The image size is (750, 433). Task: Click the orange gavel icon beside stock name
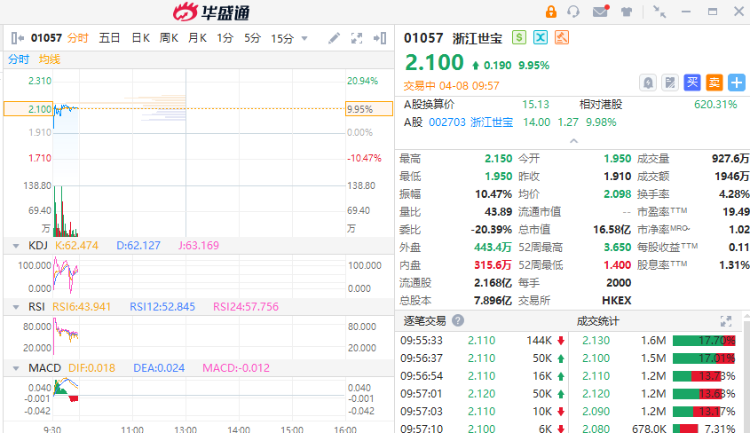[x=562, y=38]
